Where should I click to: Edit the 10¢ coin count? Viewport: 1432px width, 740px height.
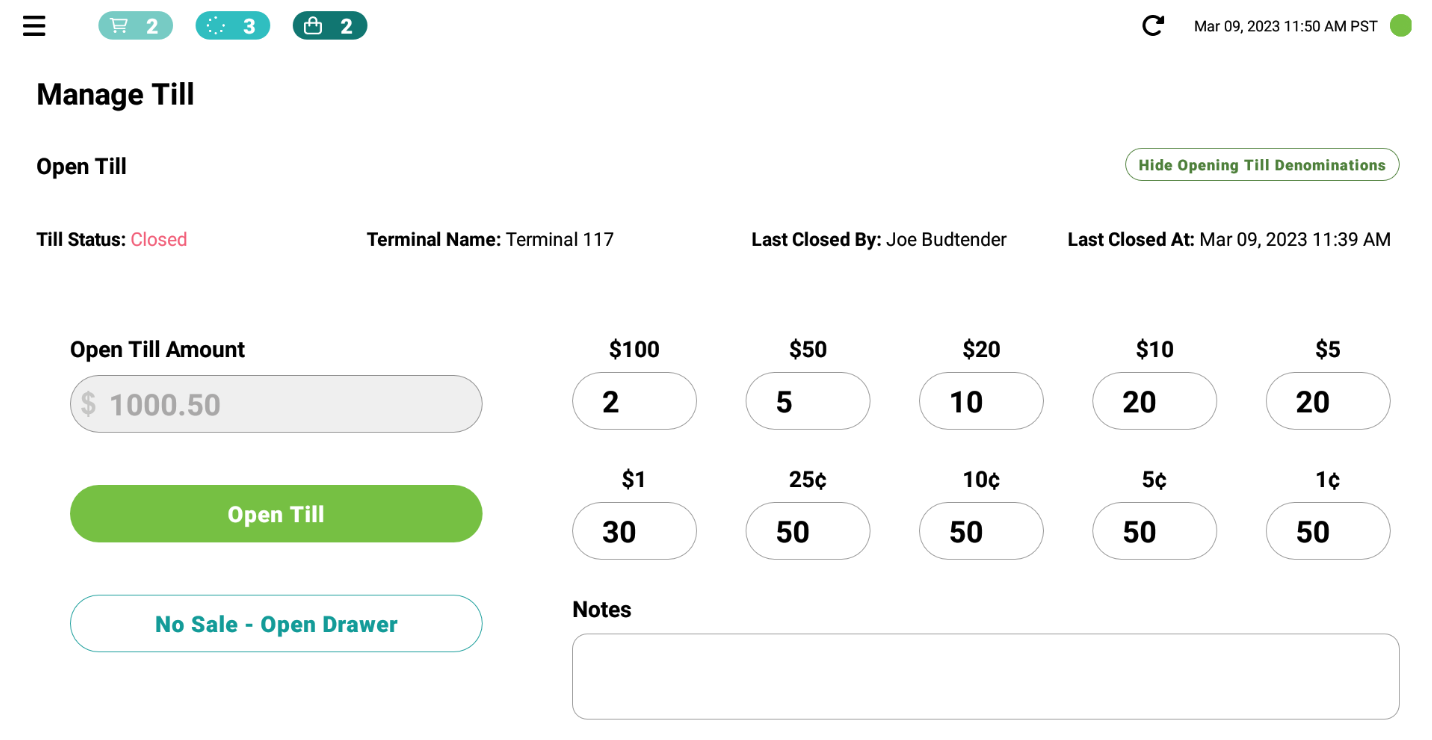(981, 531)
